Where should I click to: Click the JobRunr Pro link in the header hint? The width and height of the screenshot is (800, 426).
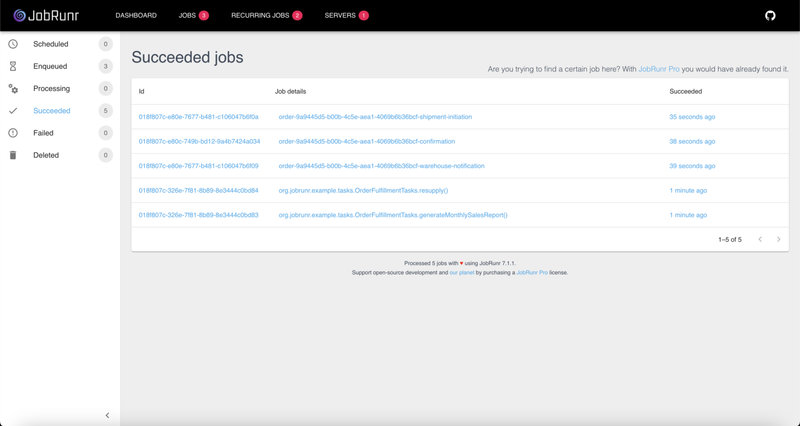coord(659,69)
